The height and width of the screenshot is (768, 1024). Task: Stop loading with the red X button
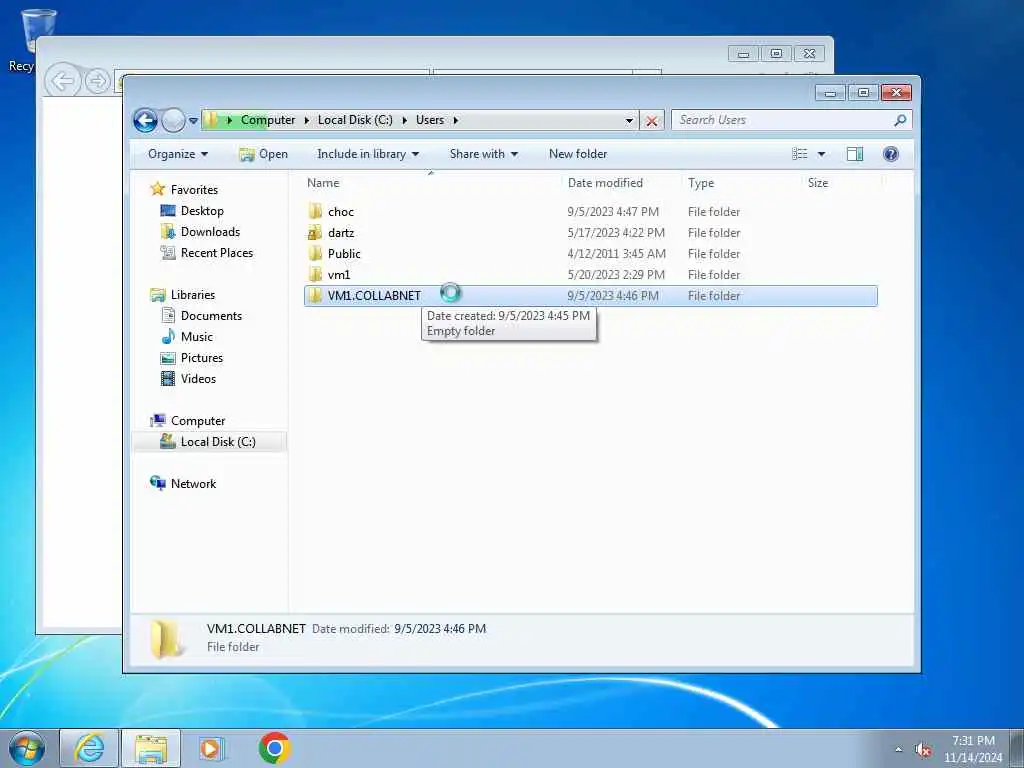click(651, 120)
